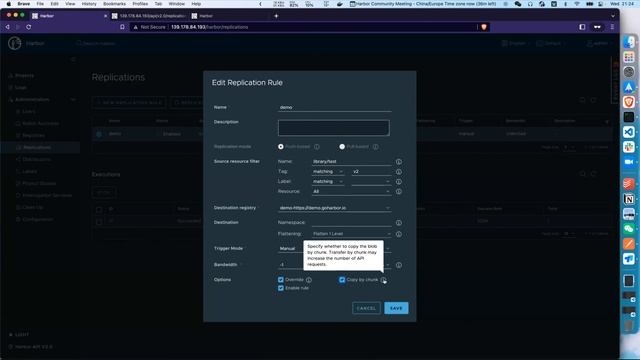Open Tag matching dropdown

(328, 172)
